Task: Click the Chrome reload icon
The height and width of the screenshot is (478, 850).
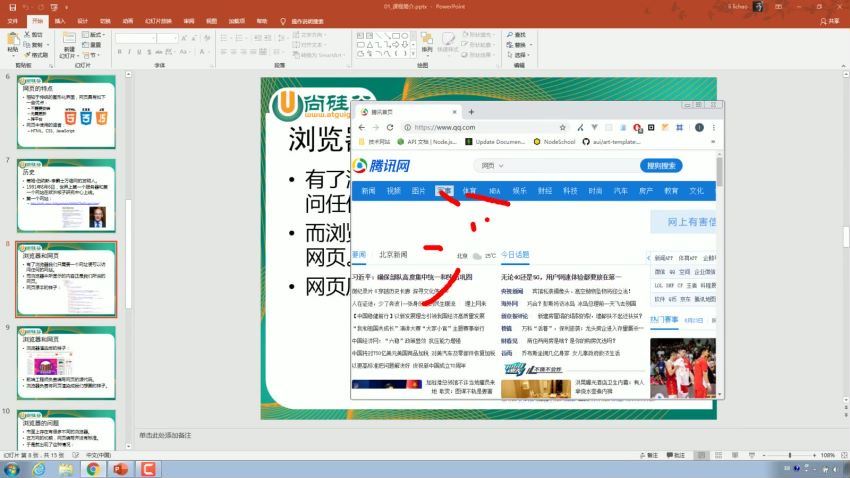Action: [x=390, y=127]
